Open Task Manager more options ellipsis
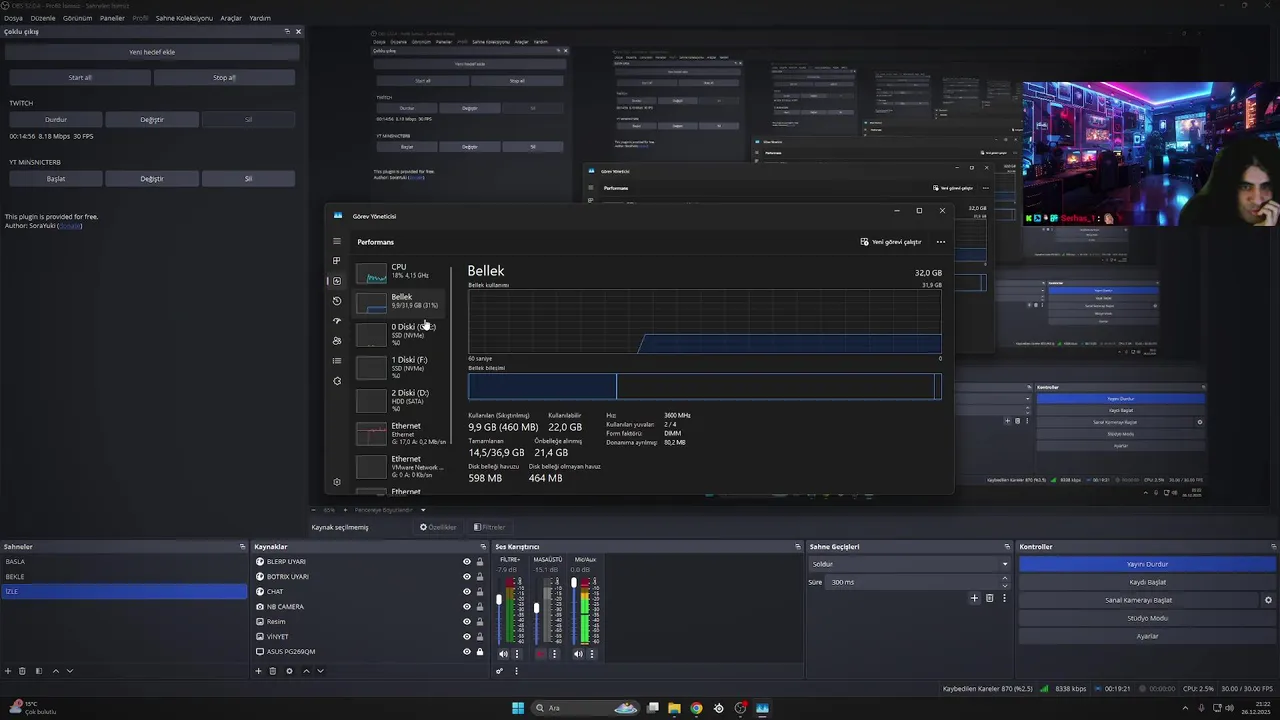1280x720 pixels. 940,242
